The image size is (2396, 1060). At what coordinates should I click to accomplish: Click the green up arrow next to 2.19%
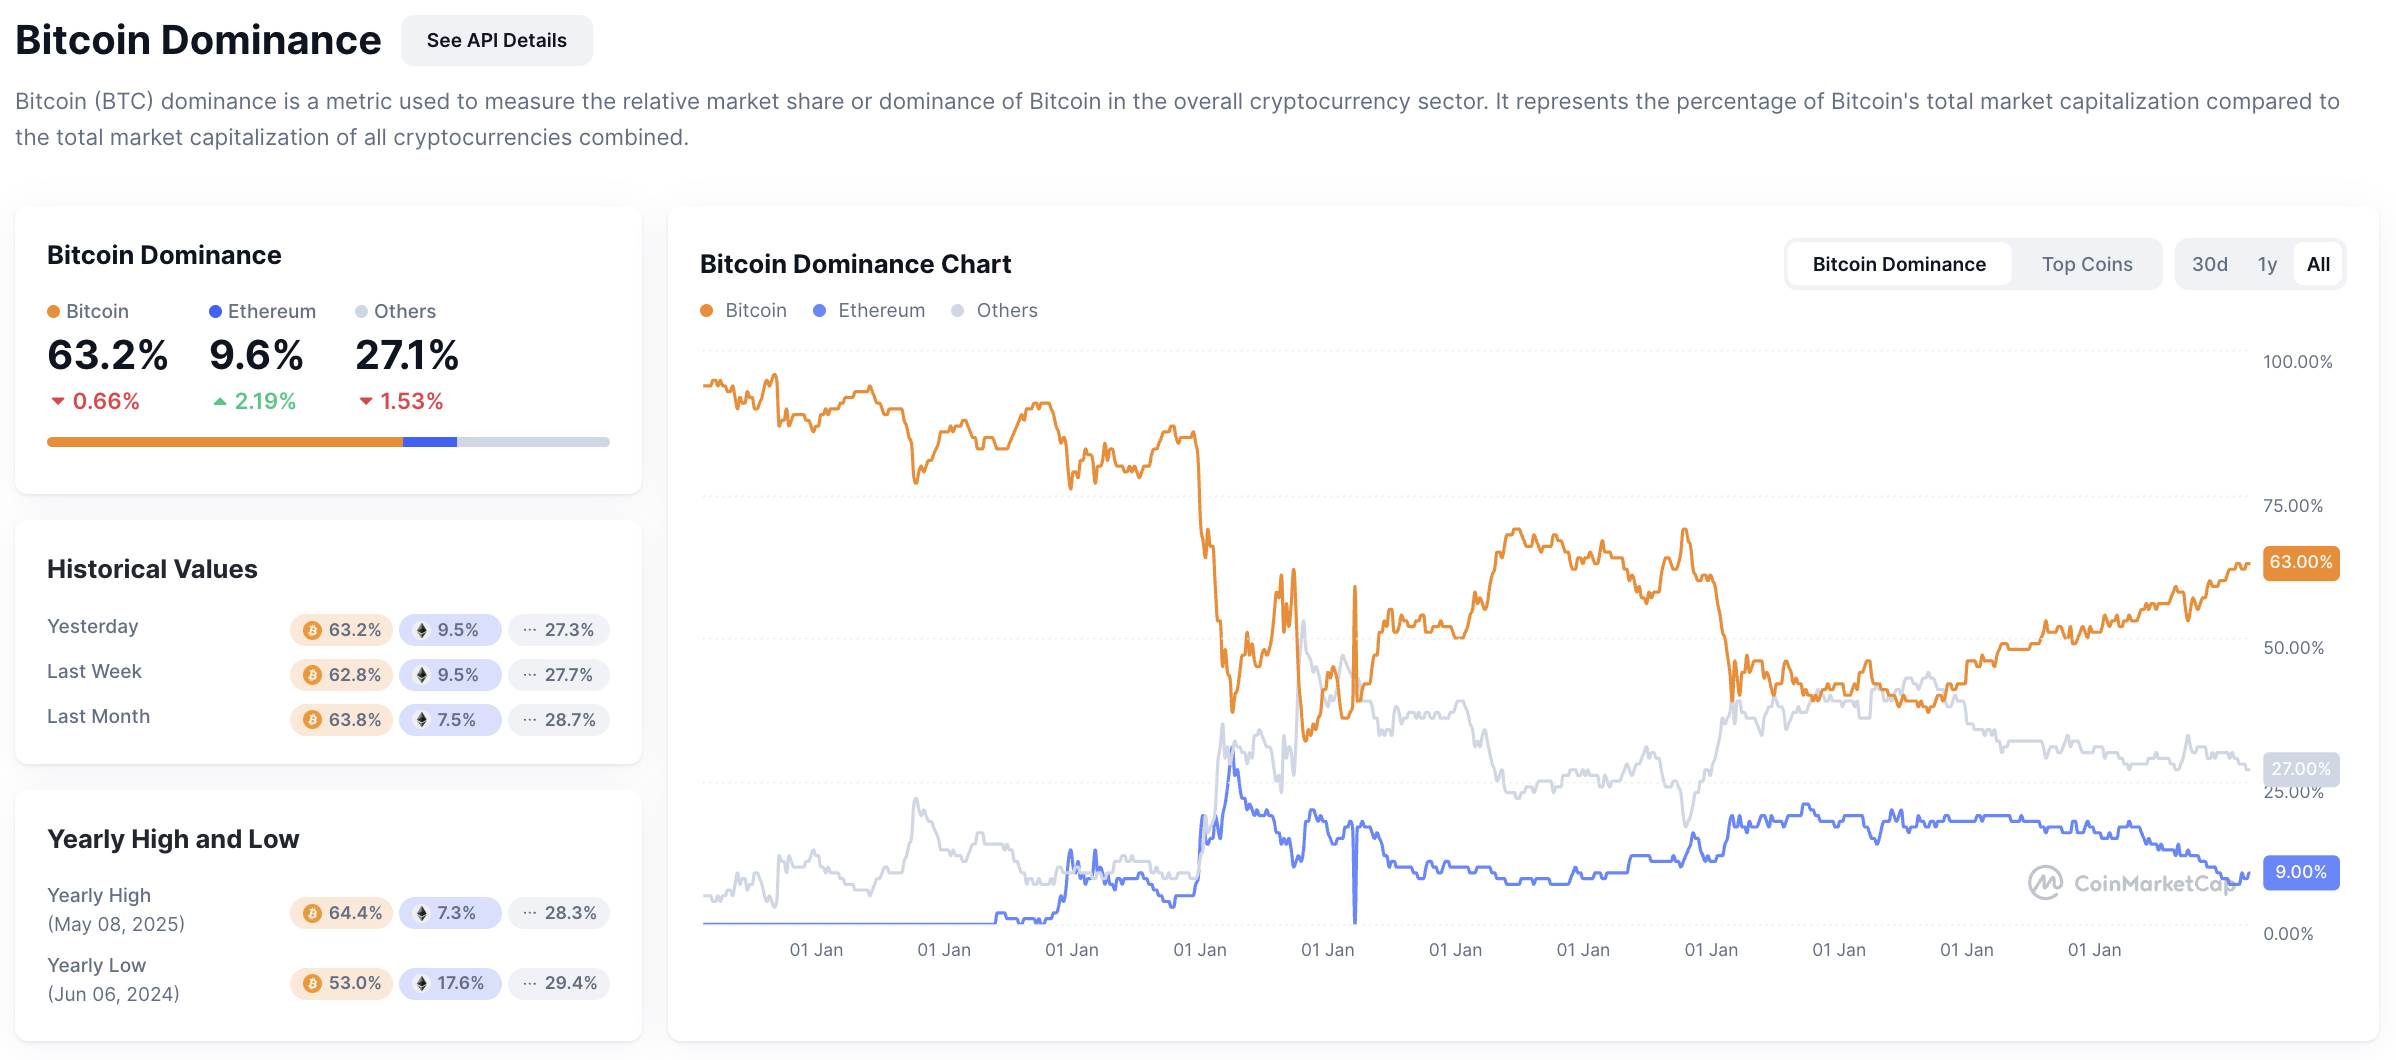coord(220,401)
